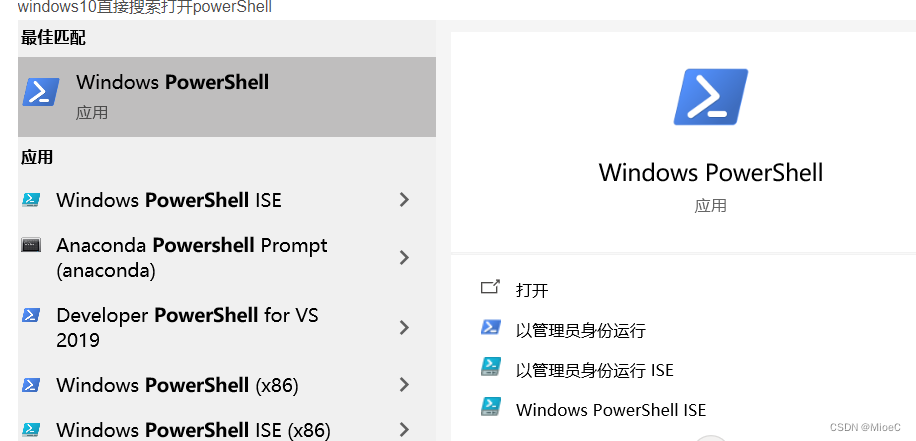
Task: Click the Windows PowerShell best match icon
Action: click(x=41, y=92)
